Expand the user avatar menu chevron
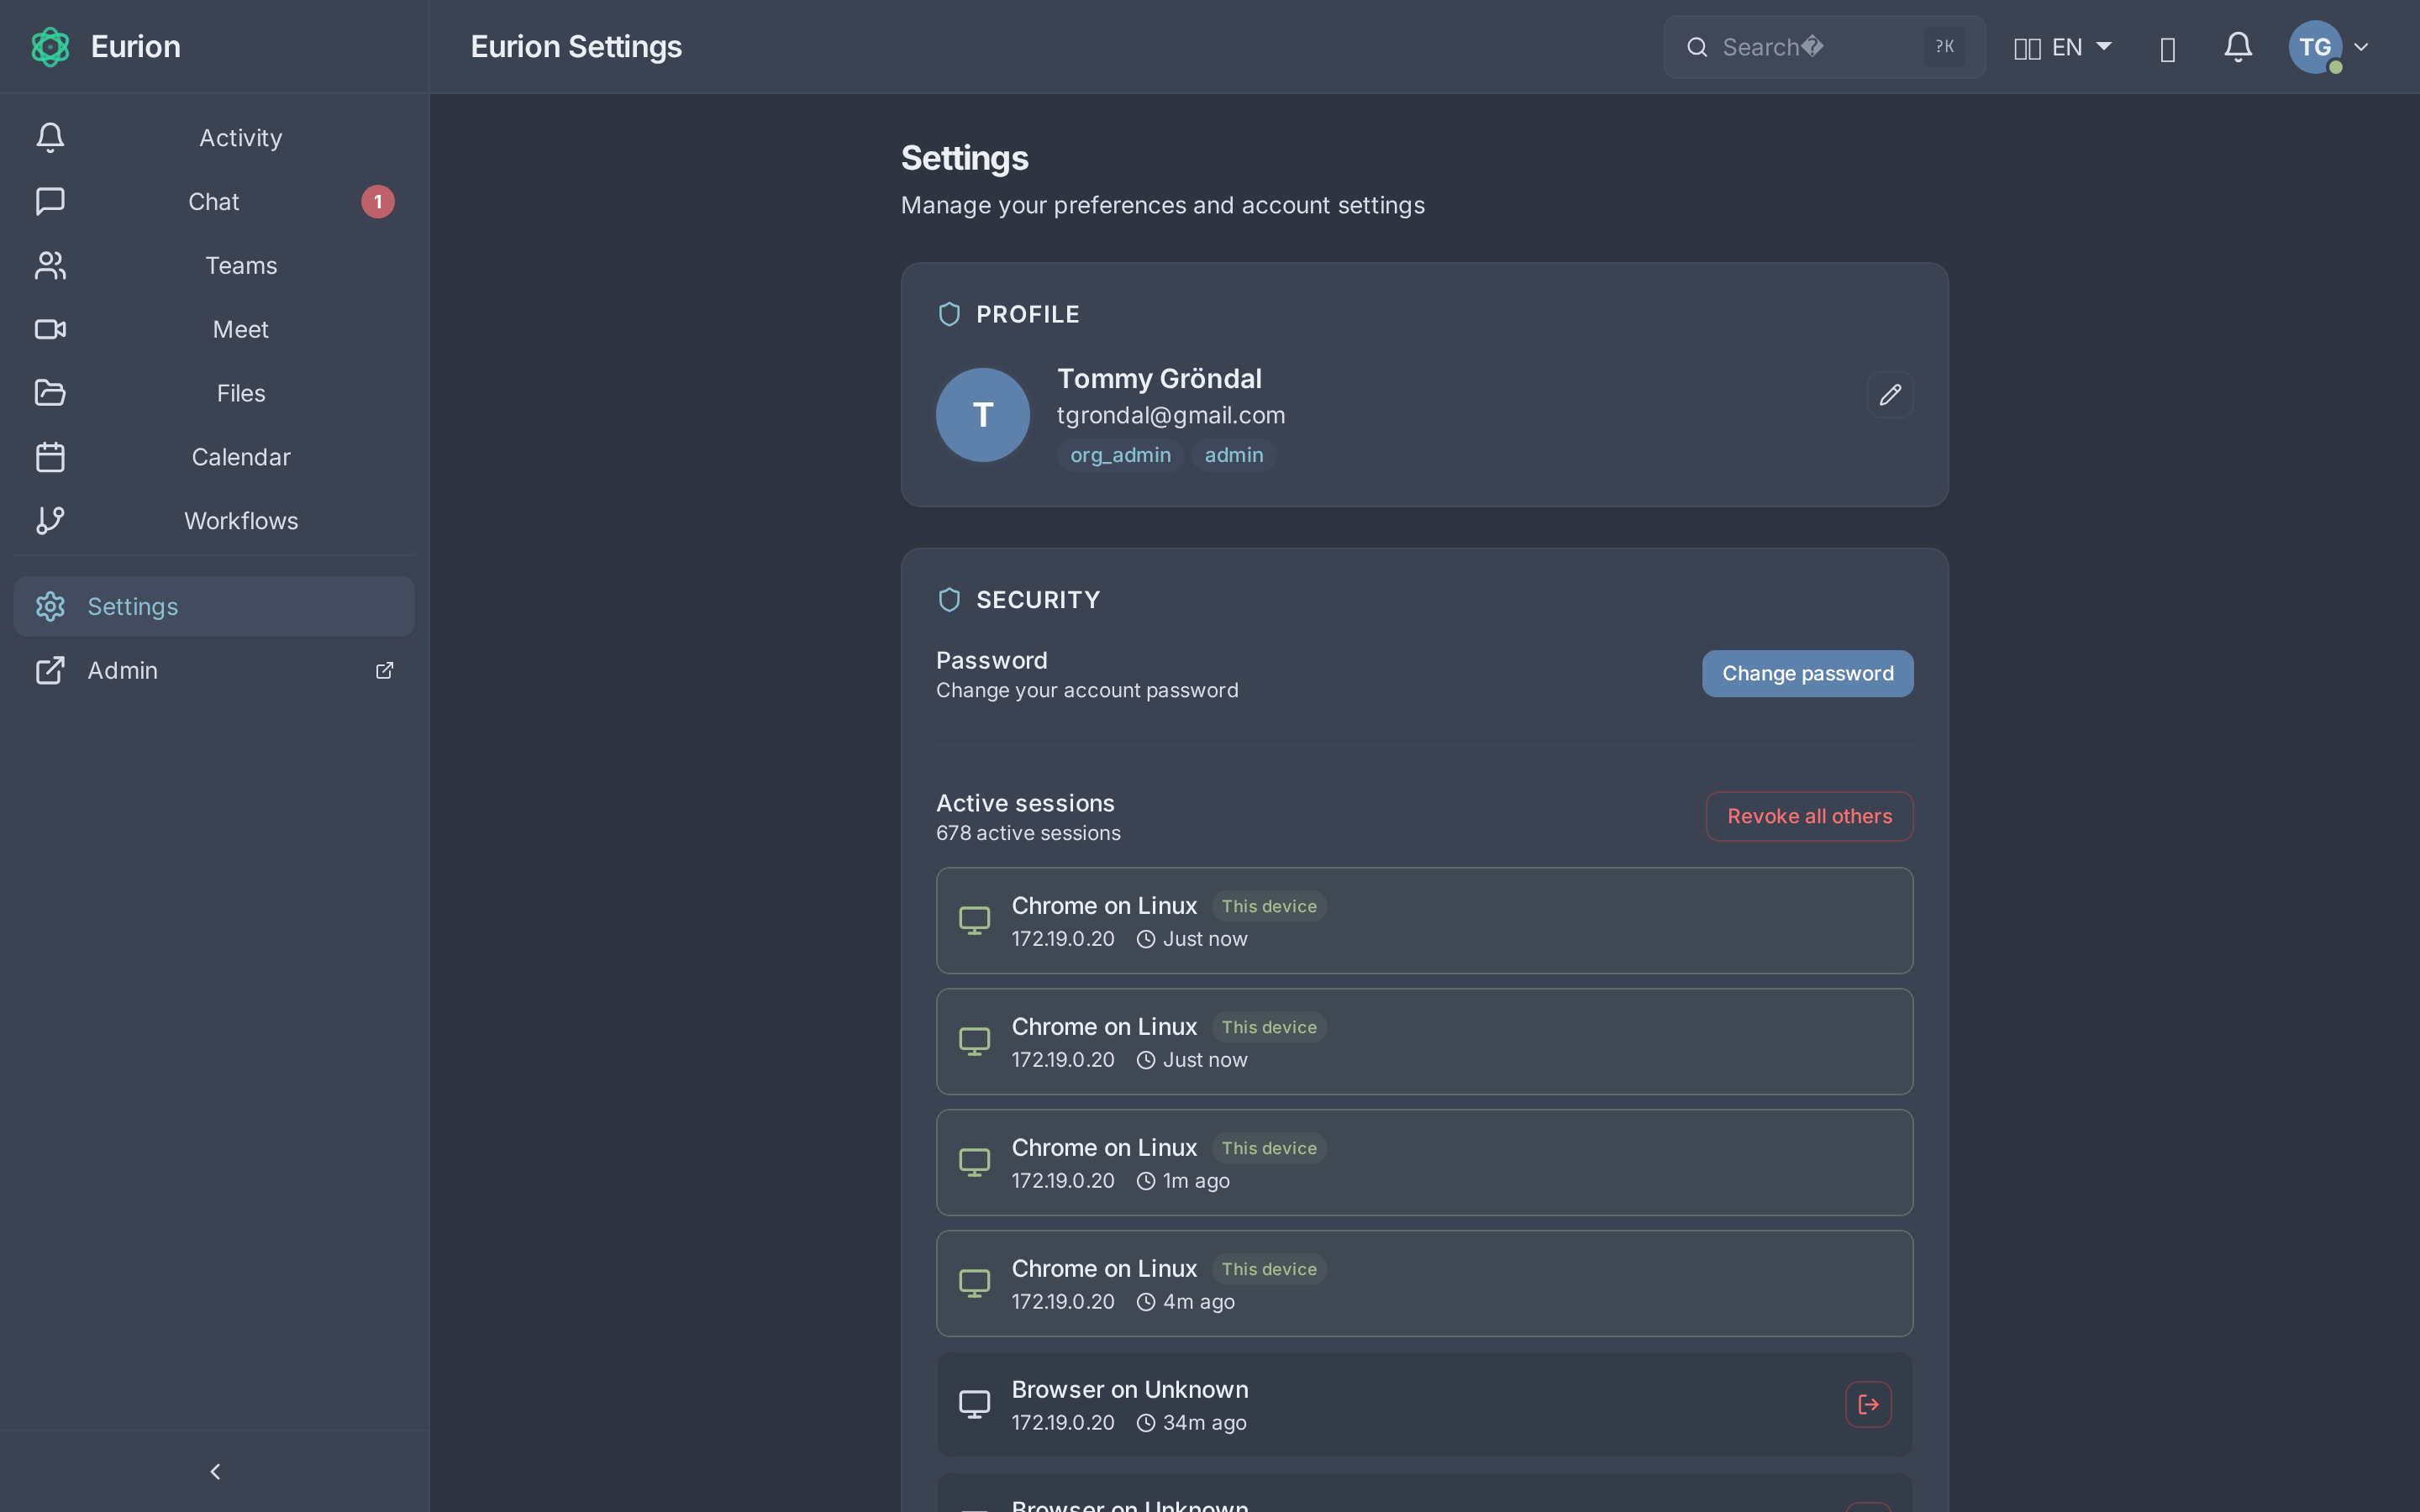2420x1512 pixels. 2361,46
